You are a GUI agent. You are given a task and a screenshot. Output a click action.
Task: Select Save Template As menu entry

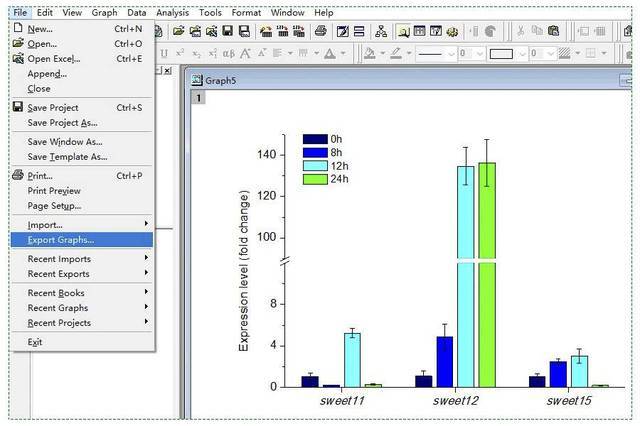[82, 157]
